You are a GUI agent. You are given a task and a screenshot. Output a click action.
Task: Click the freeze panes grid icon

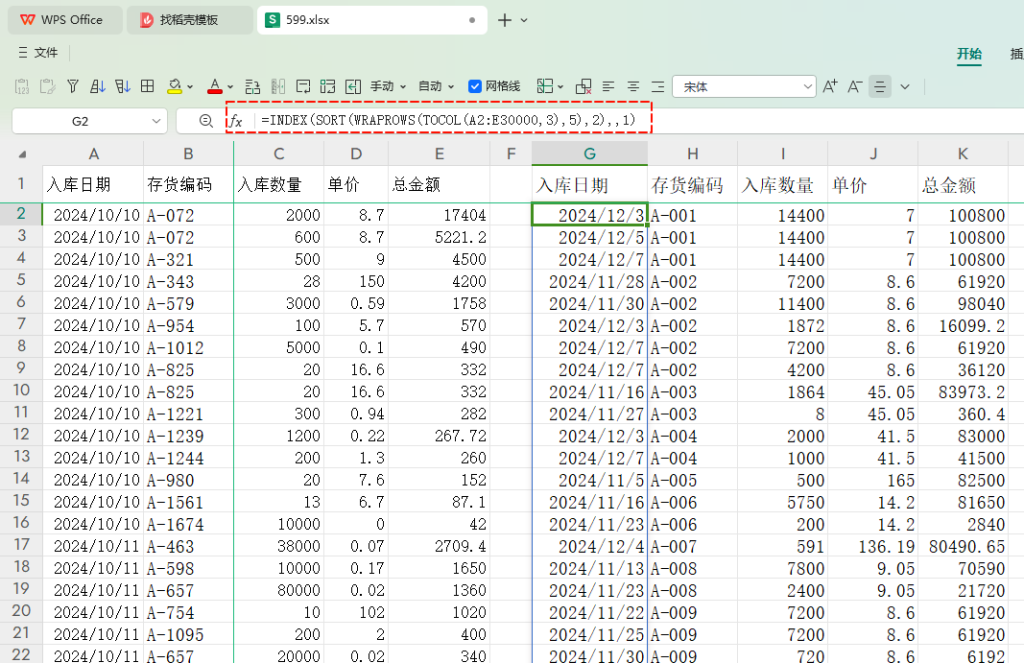coord(545,86)
